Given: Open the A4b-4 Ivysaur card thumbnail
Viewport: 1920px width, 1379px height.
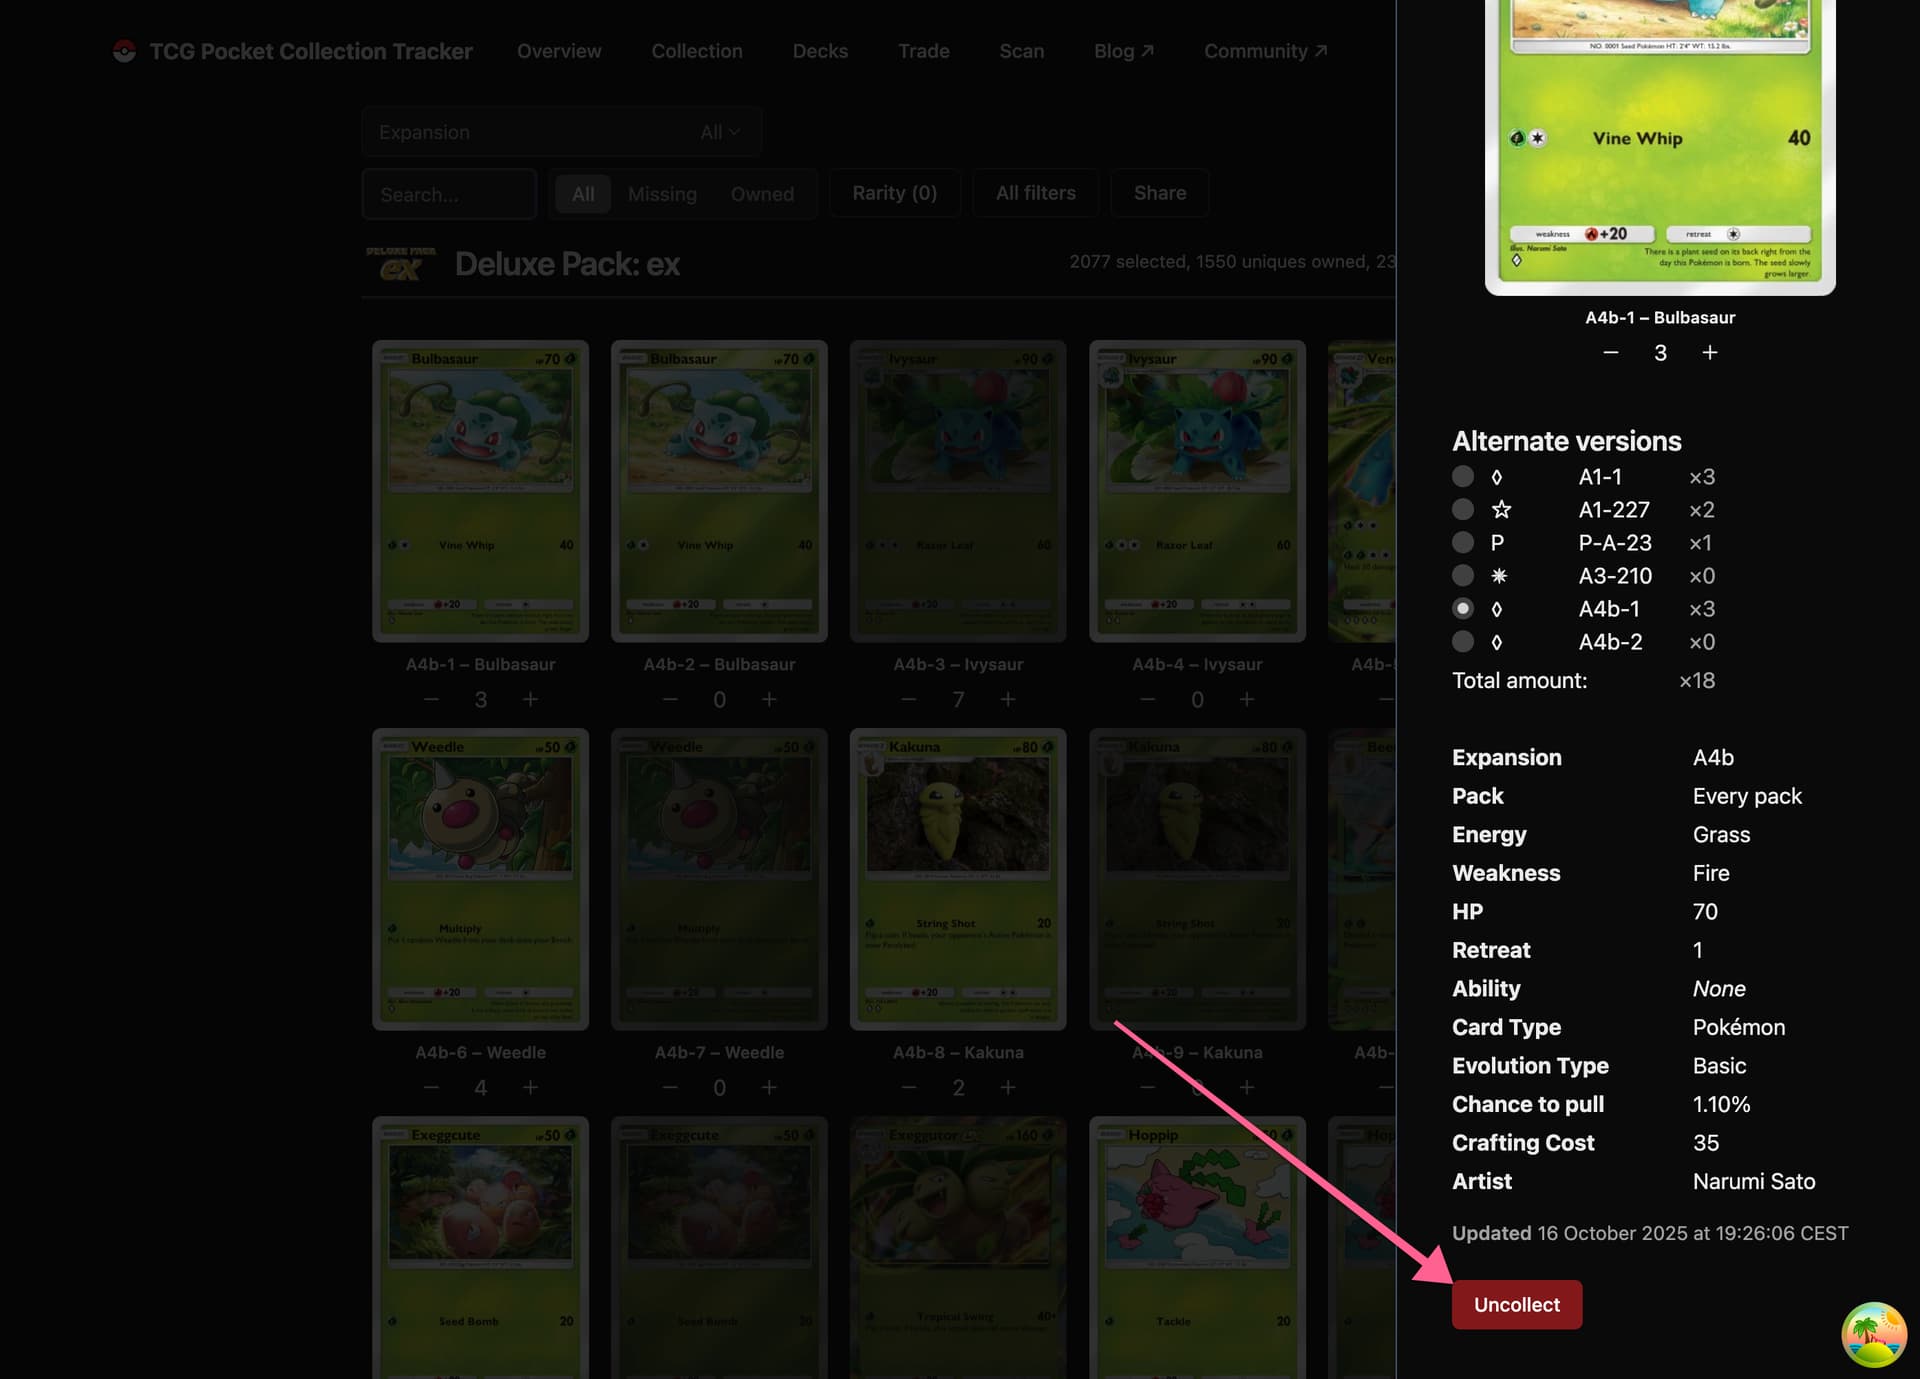Looking at the screenshot, I should (1197, 491).
